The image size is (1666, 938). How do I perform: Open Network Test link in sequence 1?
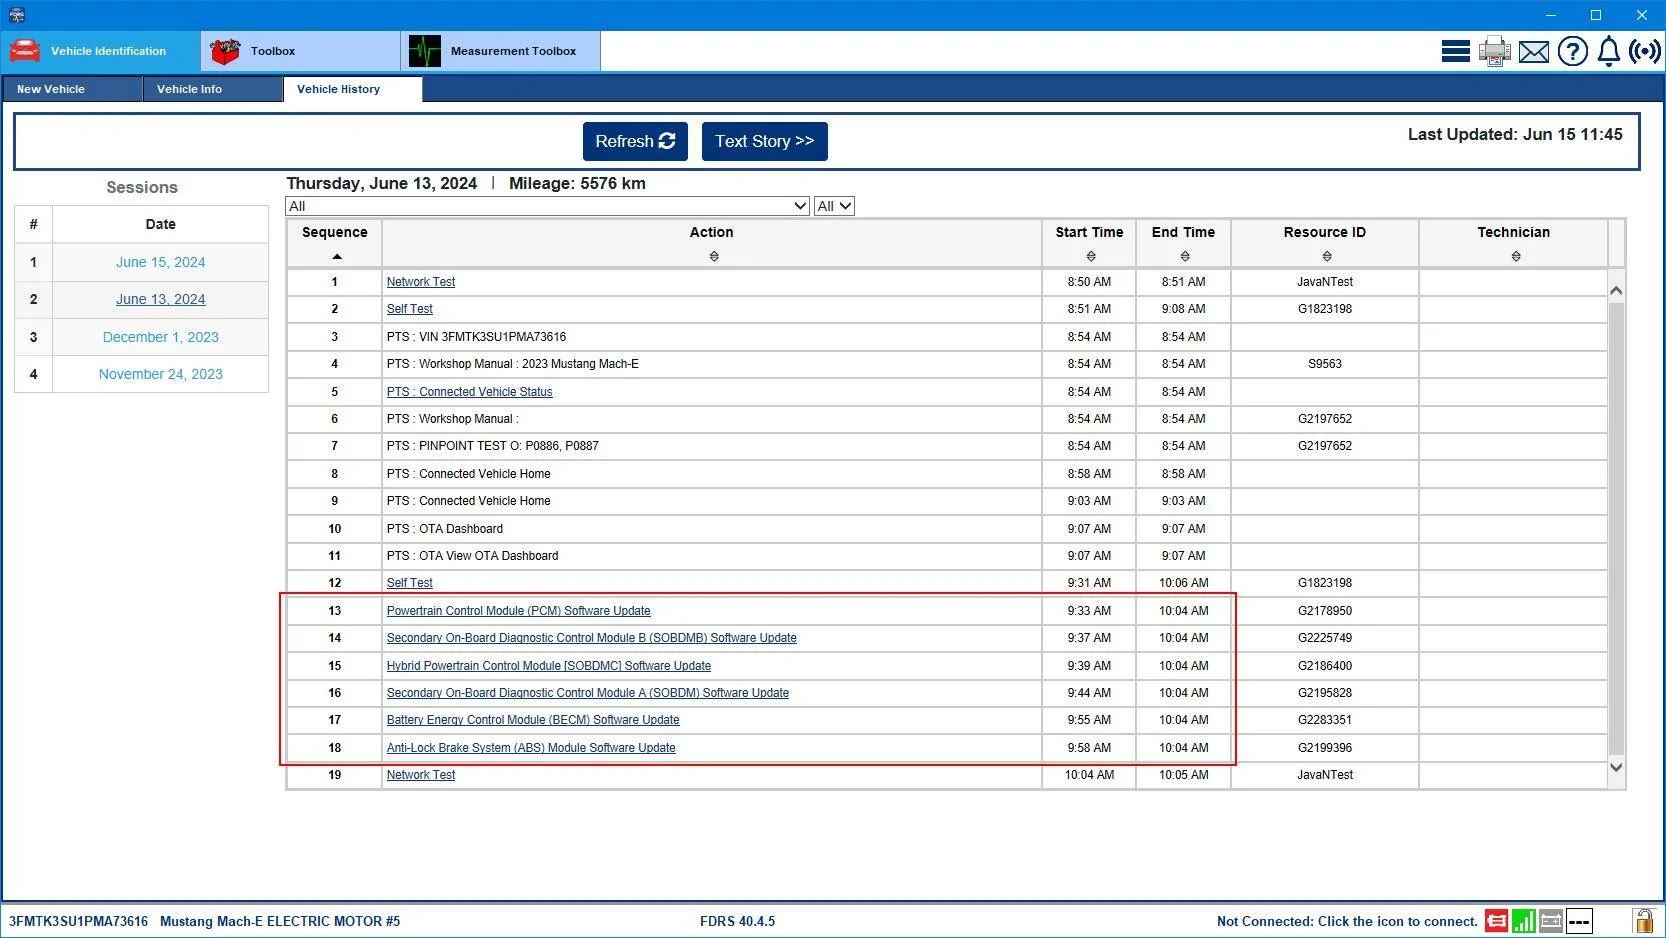coord(421,282)
